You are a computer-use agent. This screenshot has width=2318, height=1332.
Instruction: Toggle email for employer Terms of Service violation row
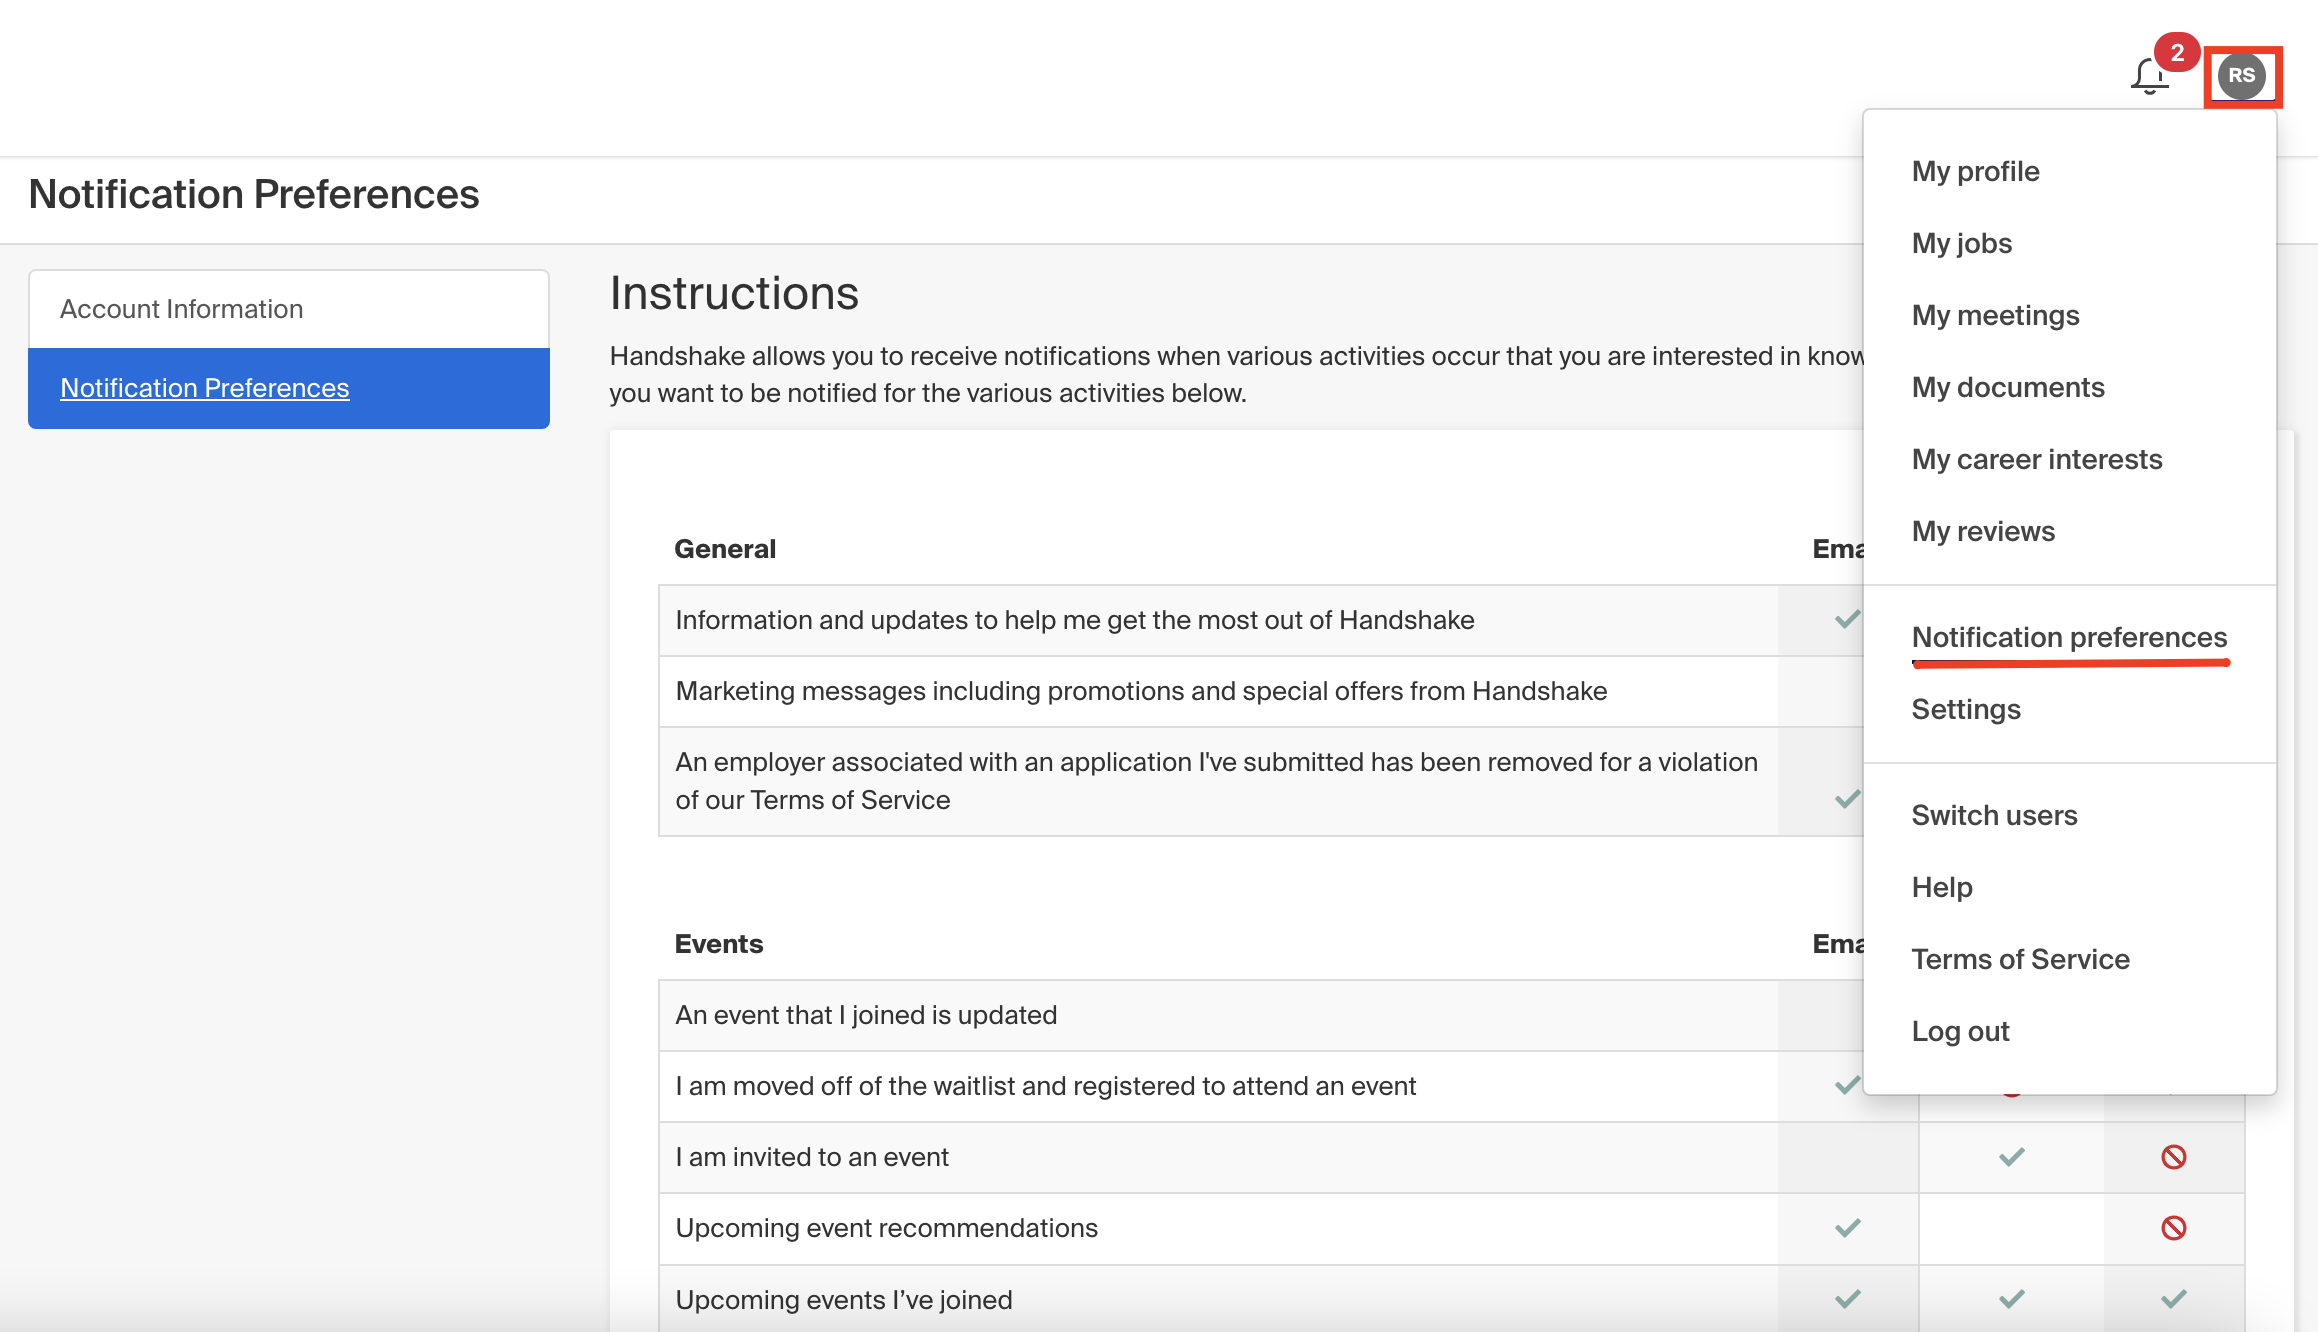(1845, 799)
